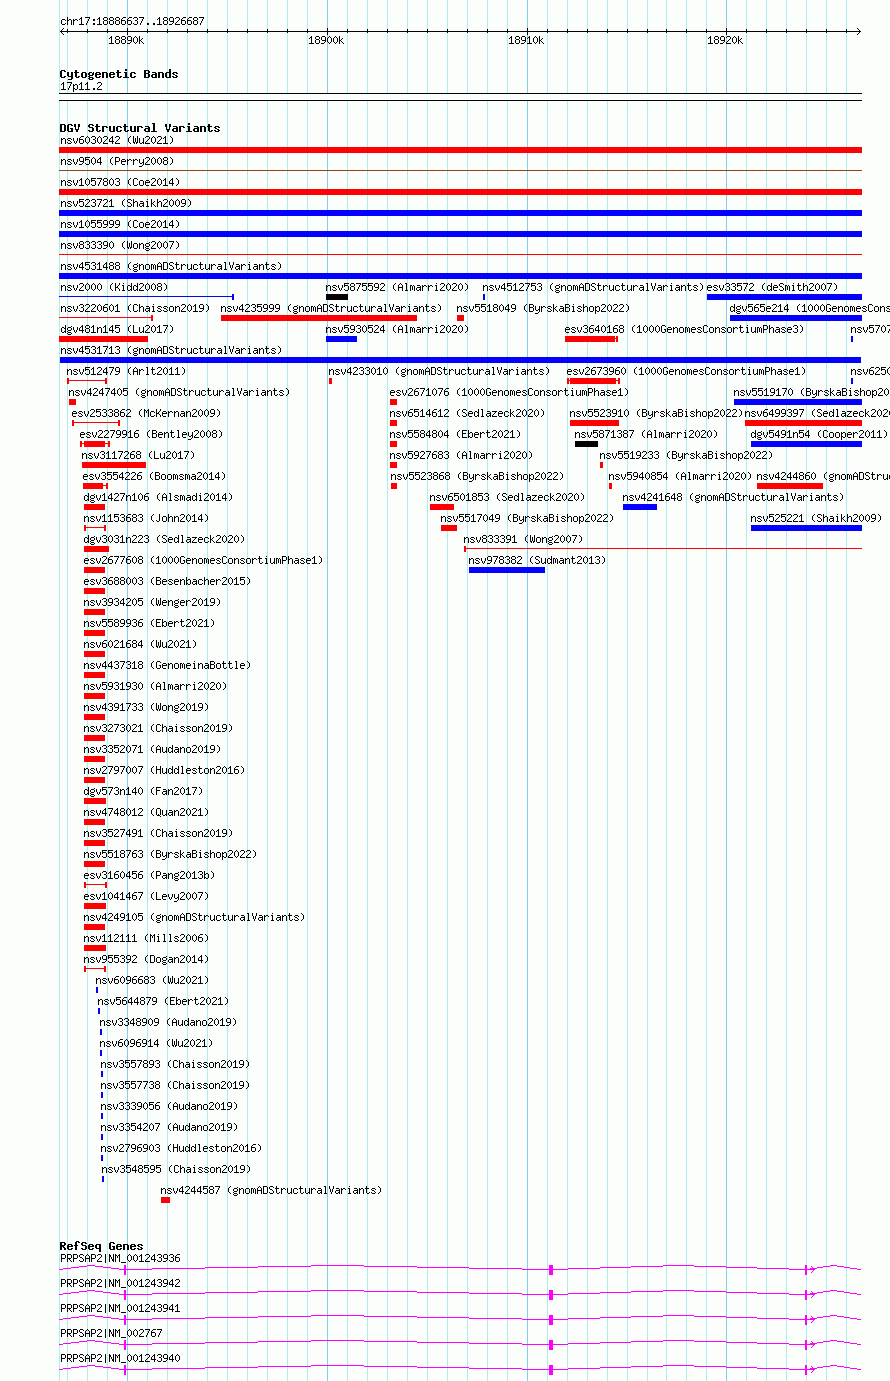The width and height of the screenshot is (890, 1381).
Task: Click nsv1057803 (Coe2014) label
Action: click(x=119, y=182)
